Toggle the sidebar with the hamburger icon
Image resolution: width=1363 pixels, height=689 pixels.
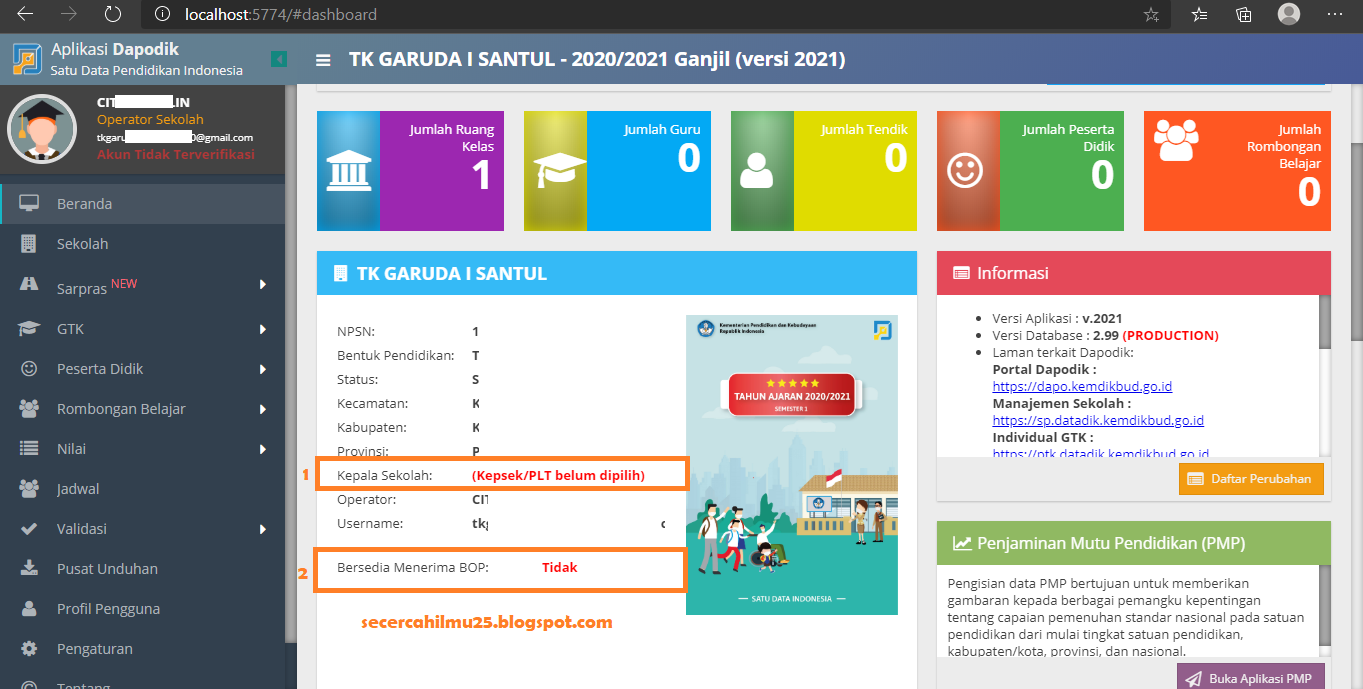pyautogui.click(x=322, y=60)
